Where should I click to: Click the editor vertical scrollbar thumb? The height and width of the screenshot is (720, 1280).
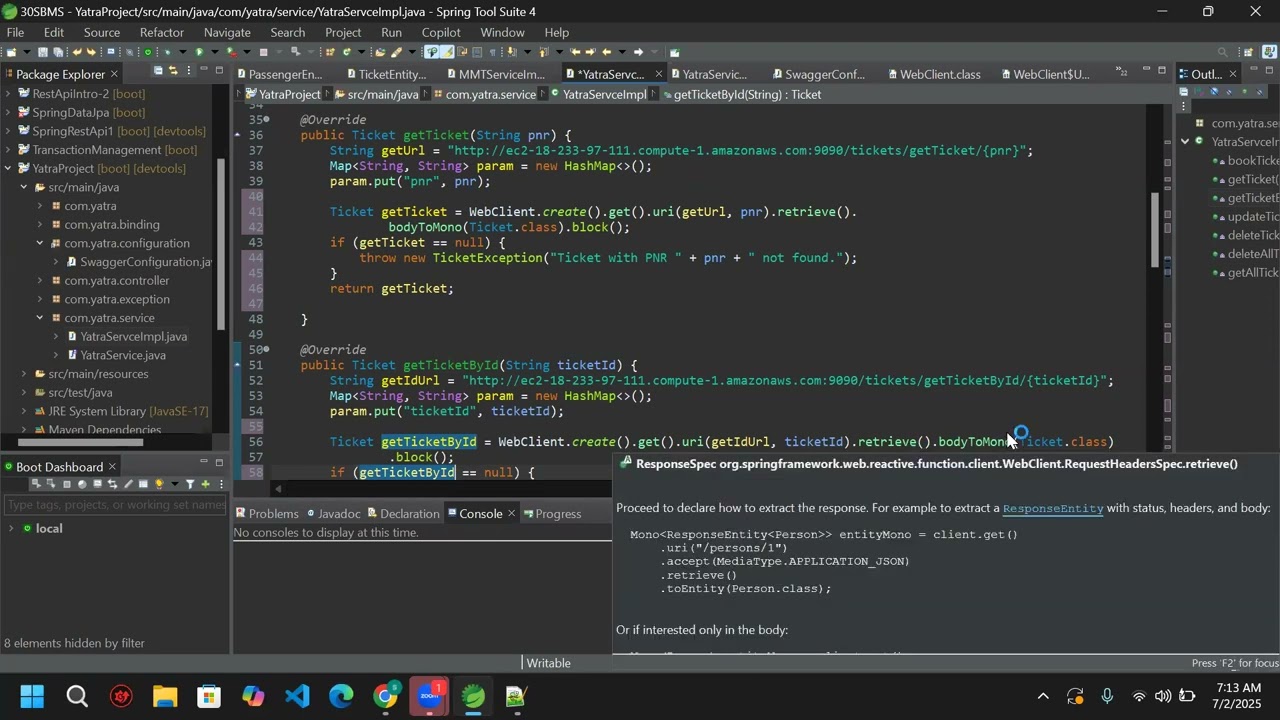tap(1155, 230)
